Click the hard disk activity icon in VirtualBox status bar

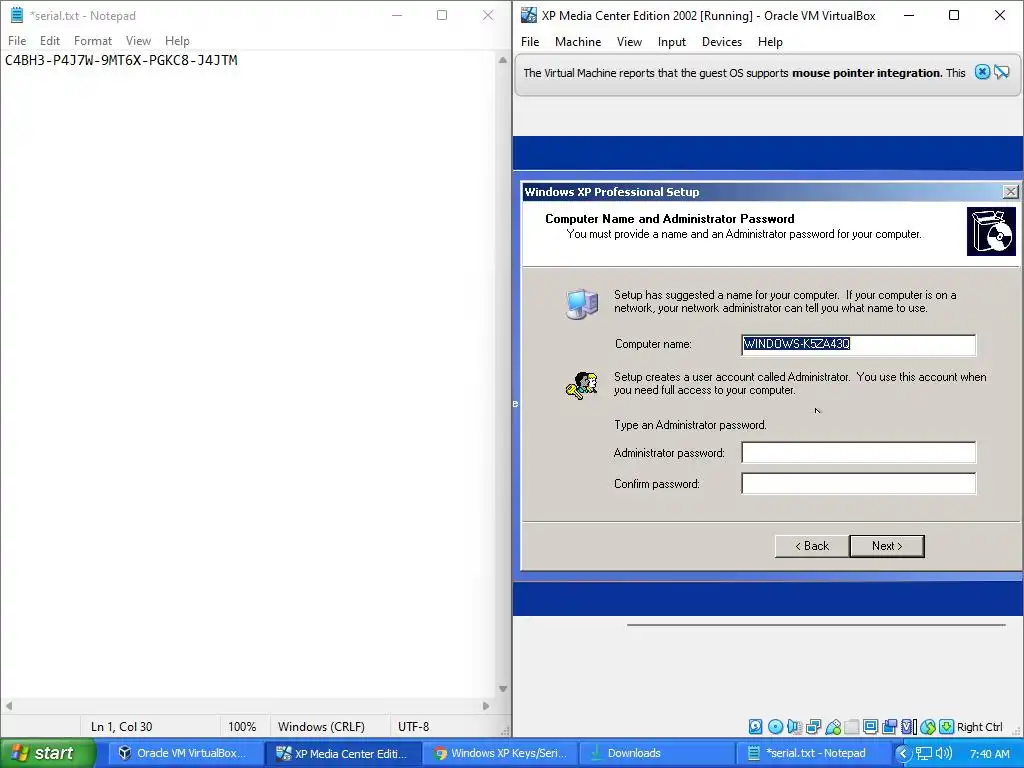pos(756,726)
